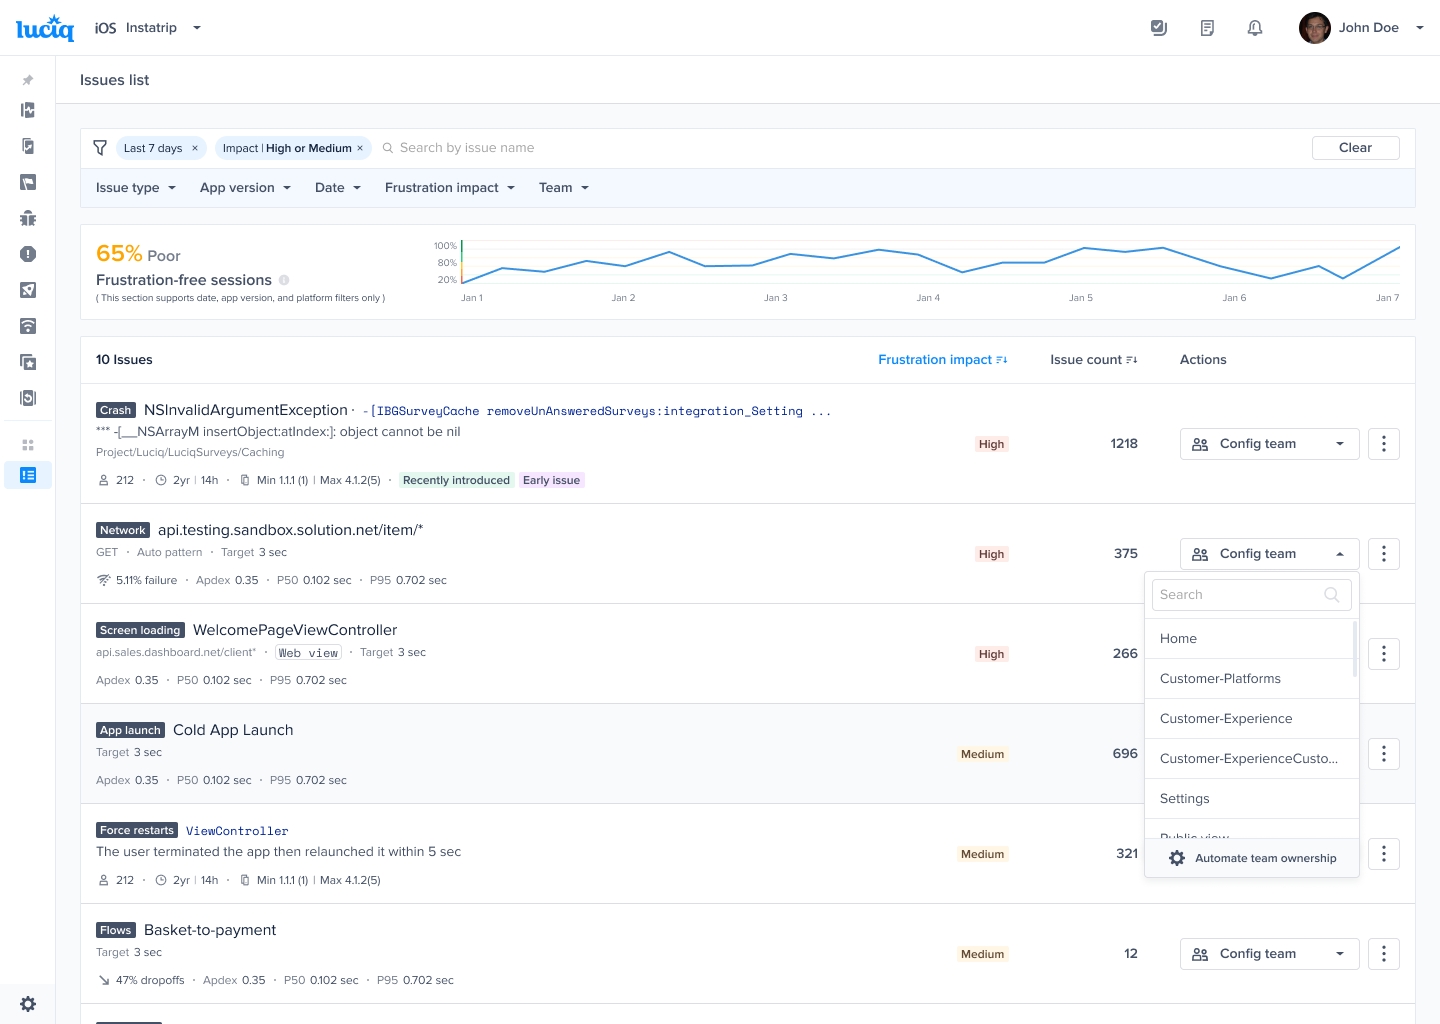Viewport: 1440px width, 1024px height.
Task: Open the Frustration impact filter dropdown
Action: pos(449,188)
